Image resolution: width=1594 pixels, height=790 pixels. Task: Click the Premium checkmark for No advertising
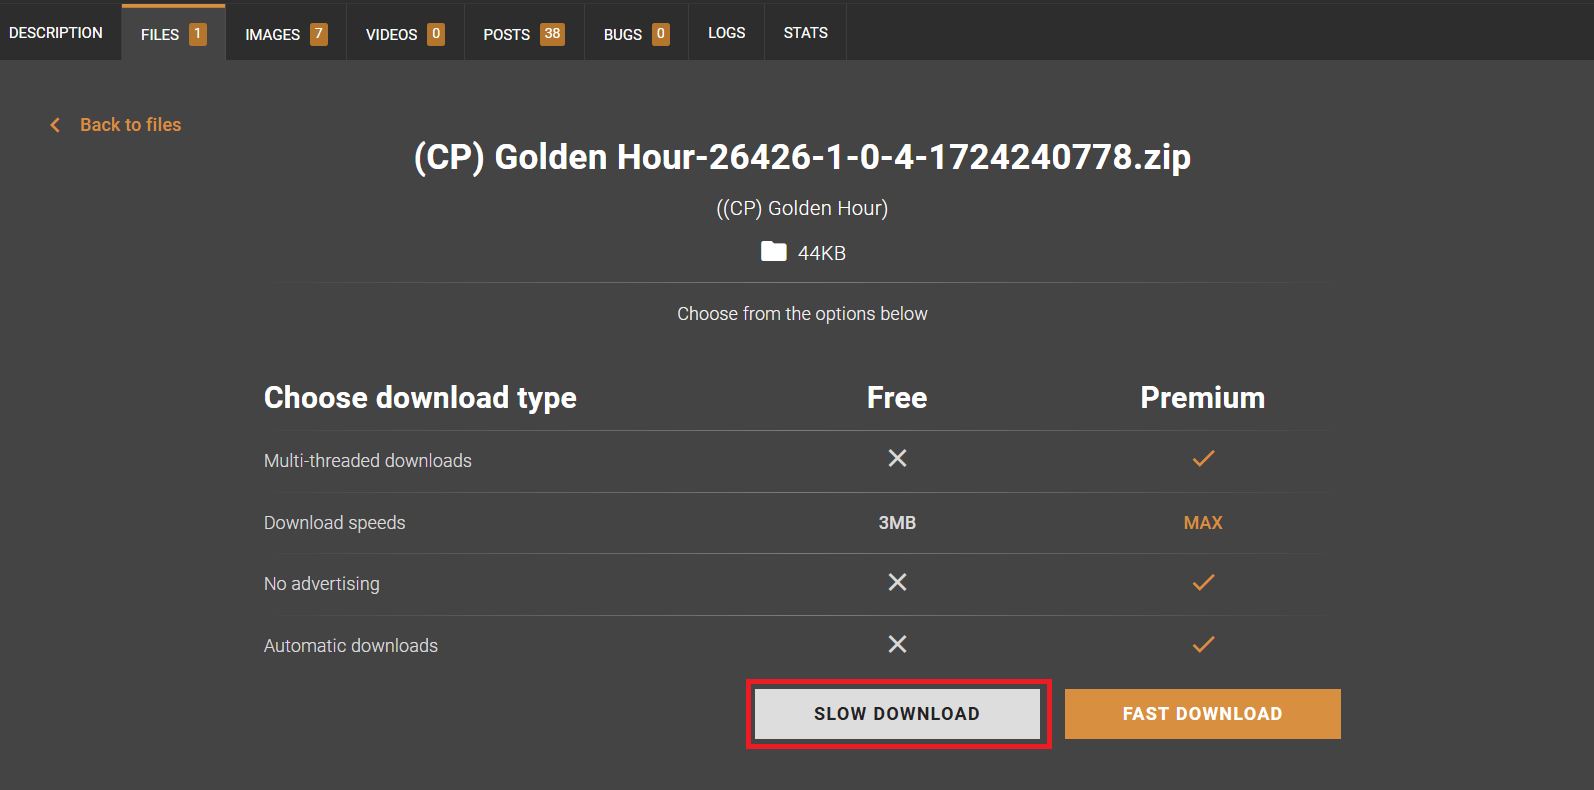1203,582
